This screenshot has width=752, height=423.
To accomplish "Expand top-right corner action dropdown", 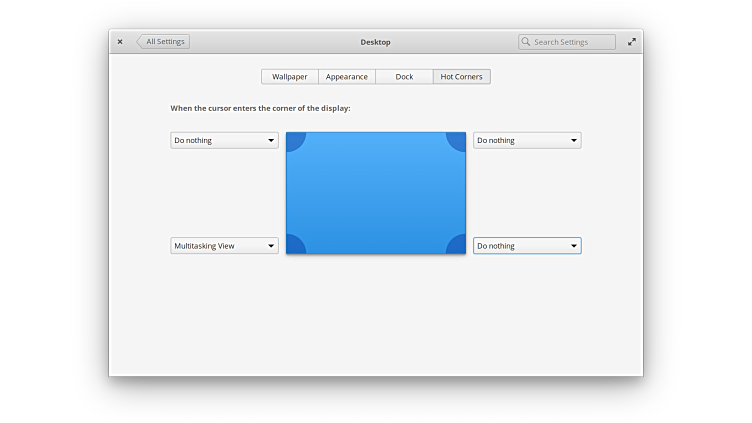I will pyautogui.click(x=527, y=141).
